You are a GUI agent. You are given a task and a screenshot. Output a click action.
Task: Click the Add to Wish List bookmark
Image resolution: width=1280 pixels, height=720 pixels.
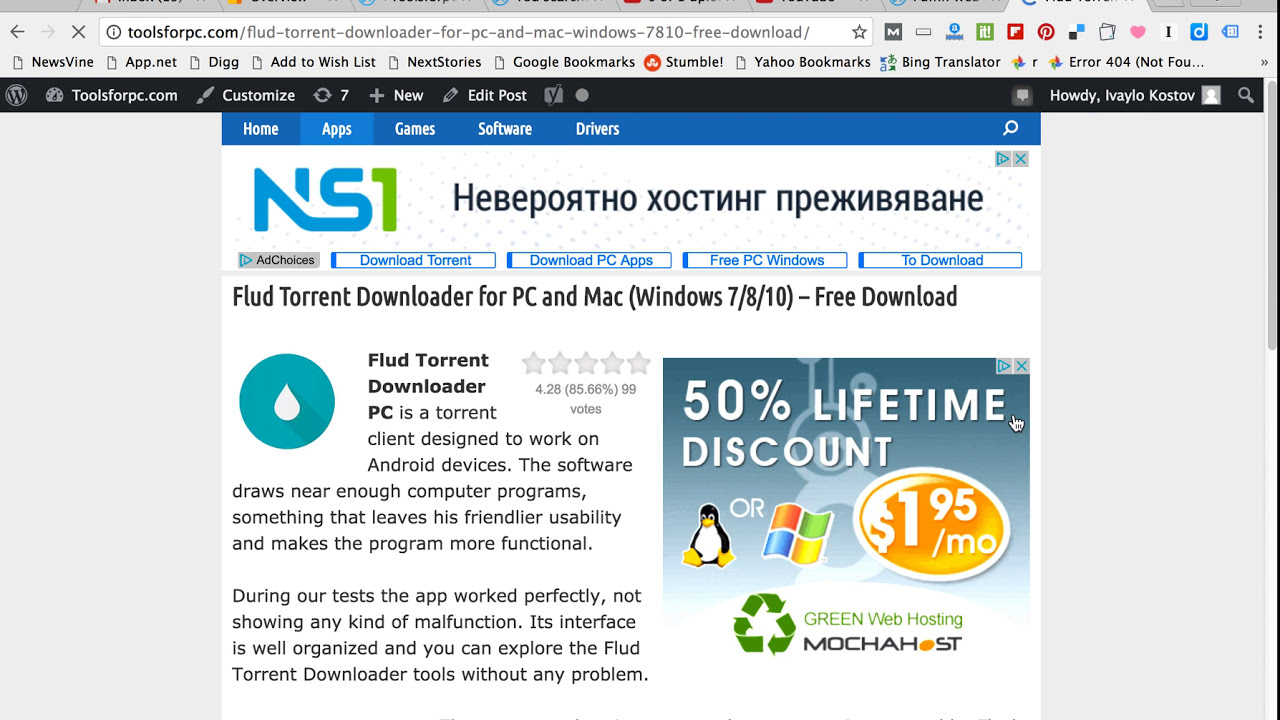click(x=313, y=62)
